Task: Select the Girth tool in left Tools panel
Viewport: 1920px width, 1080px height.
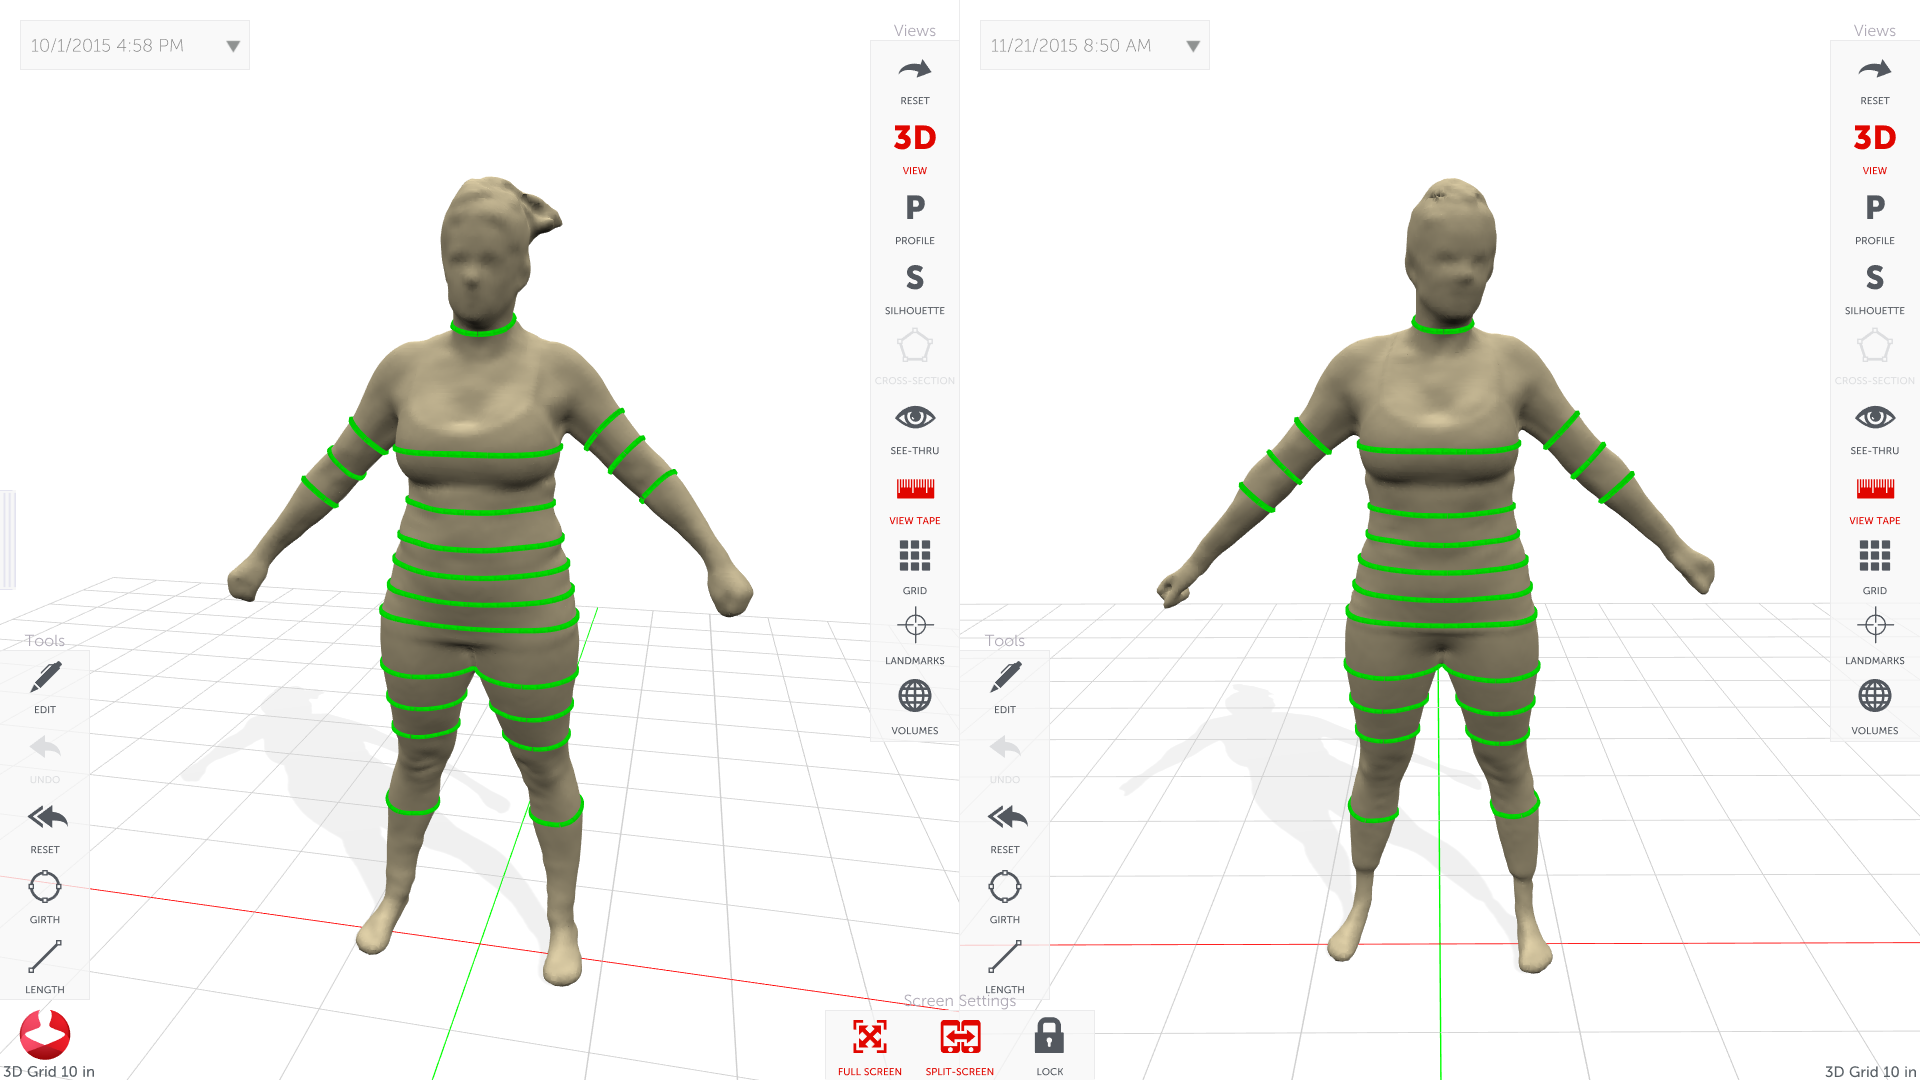Action: [45, 888]
